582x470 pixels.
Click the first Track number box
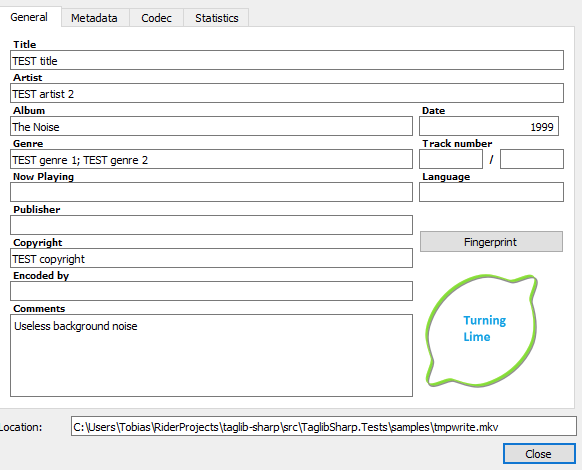click(x=451, y=159)
